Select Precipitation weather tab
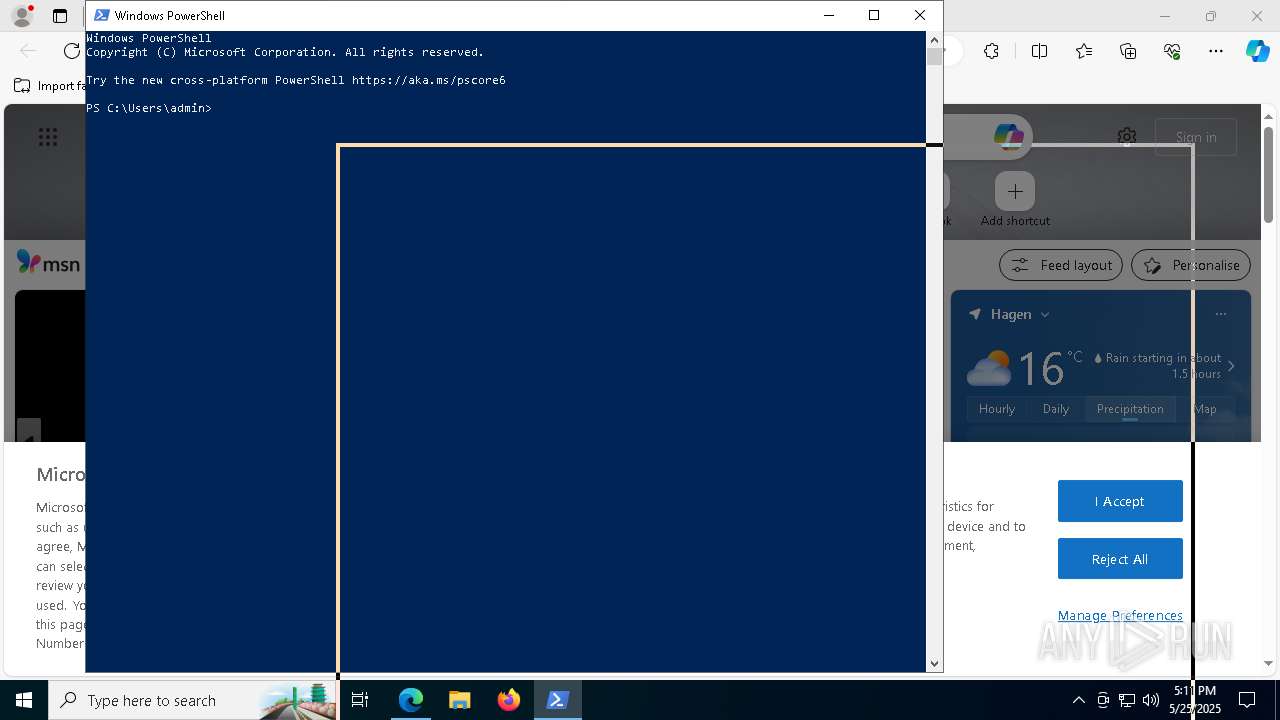This screenshot has width=1280, height=720. [1130, 409]
